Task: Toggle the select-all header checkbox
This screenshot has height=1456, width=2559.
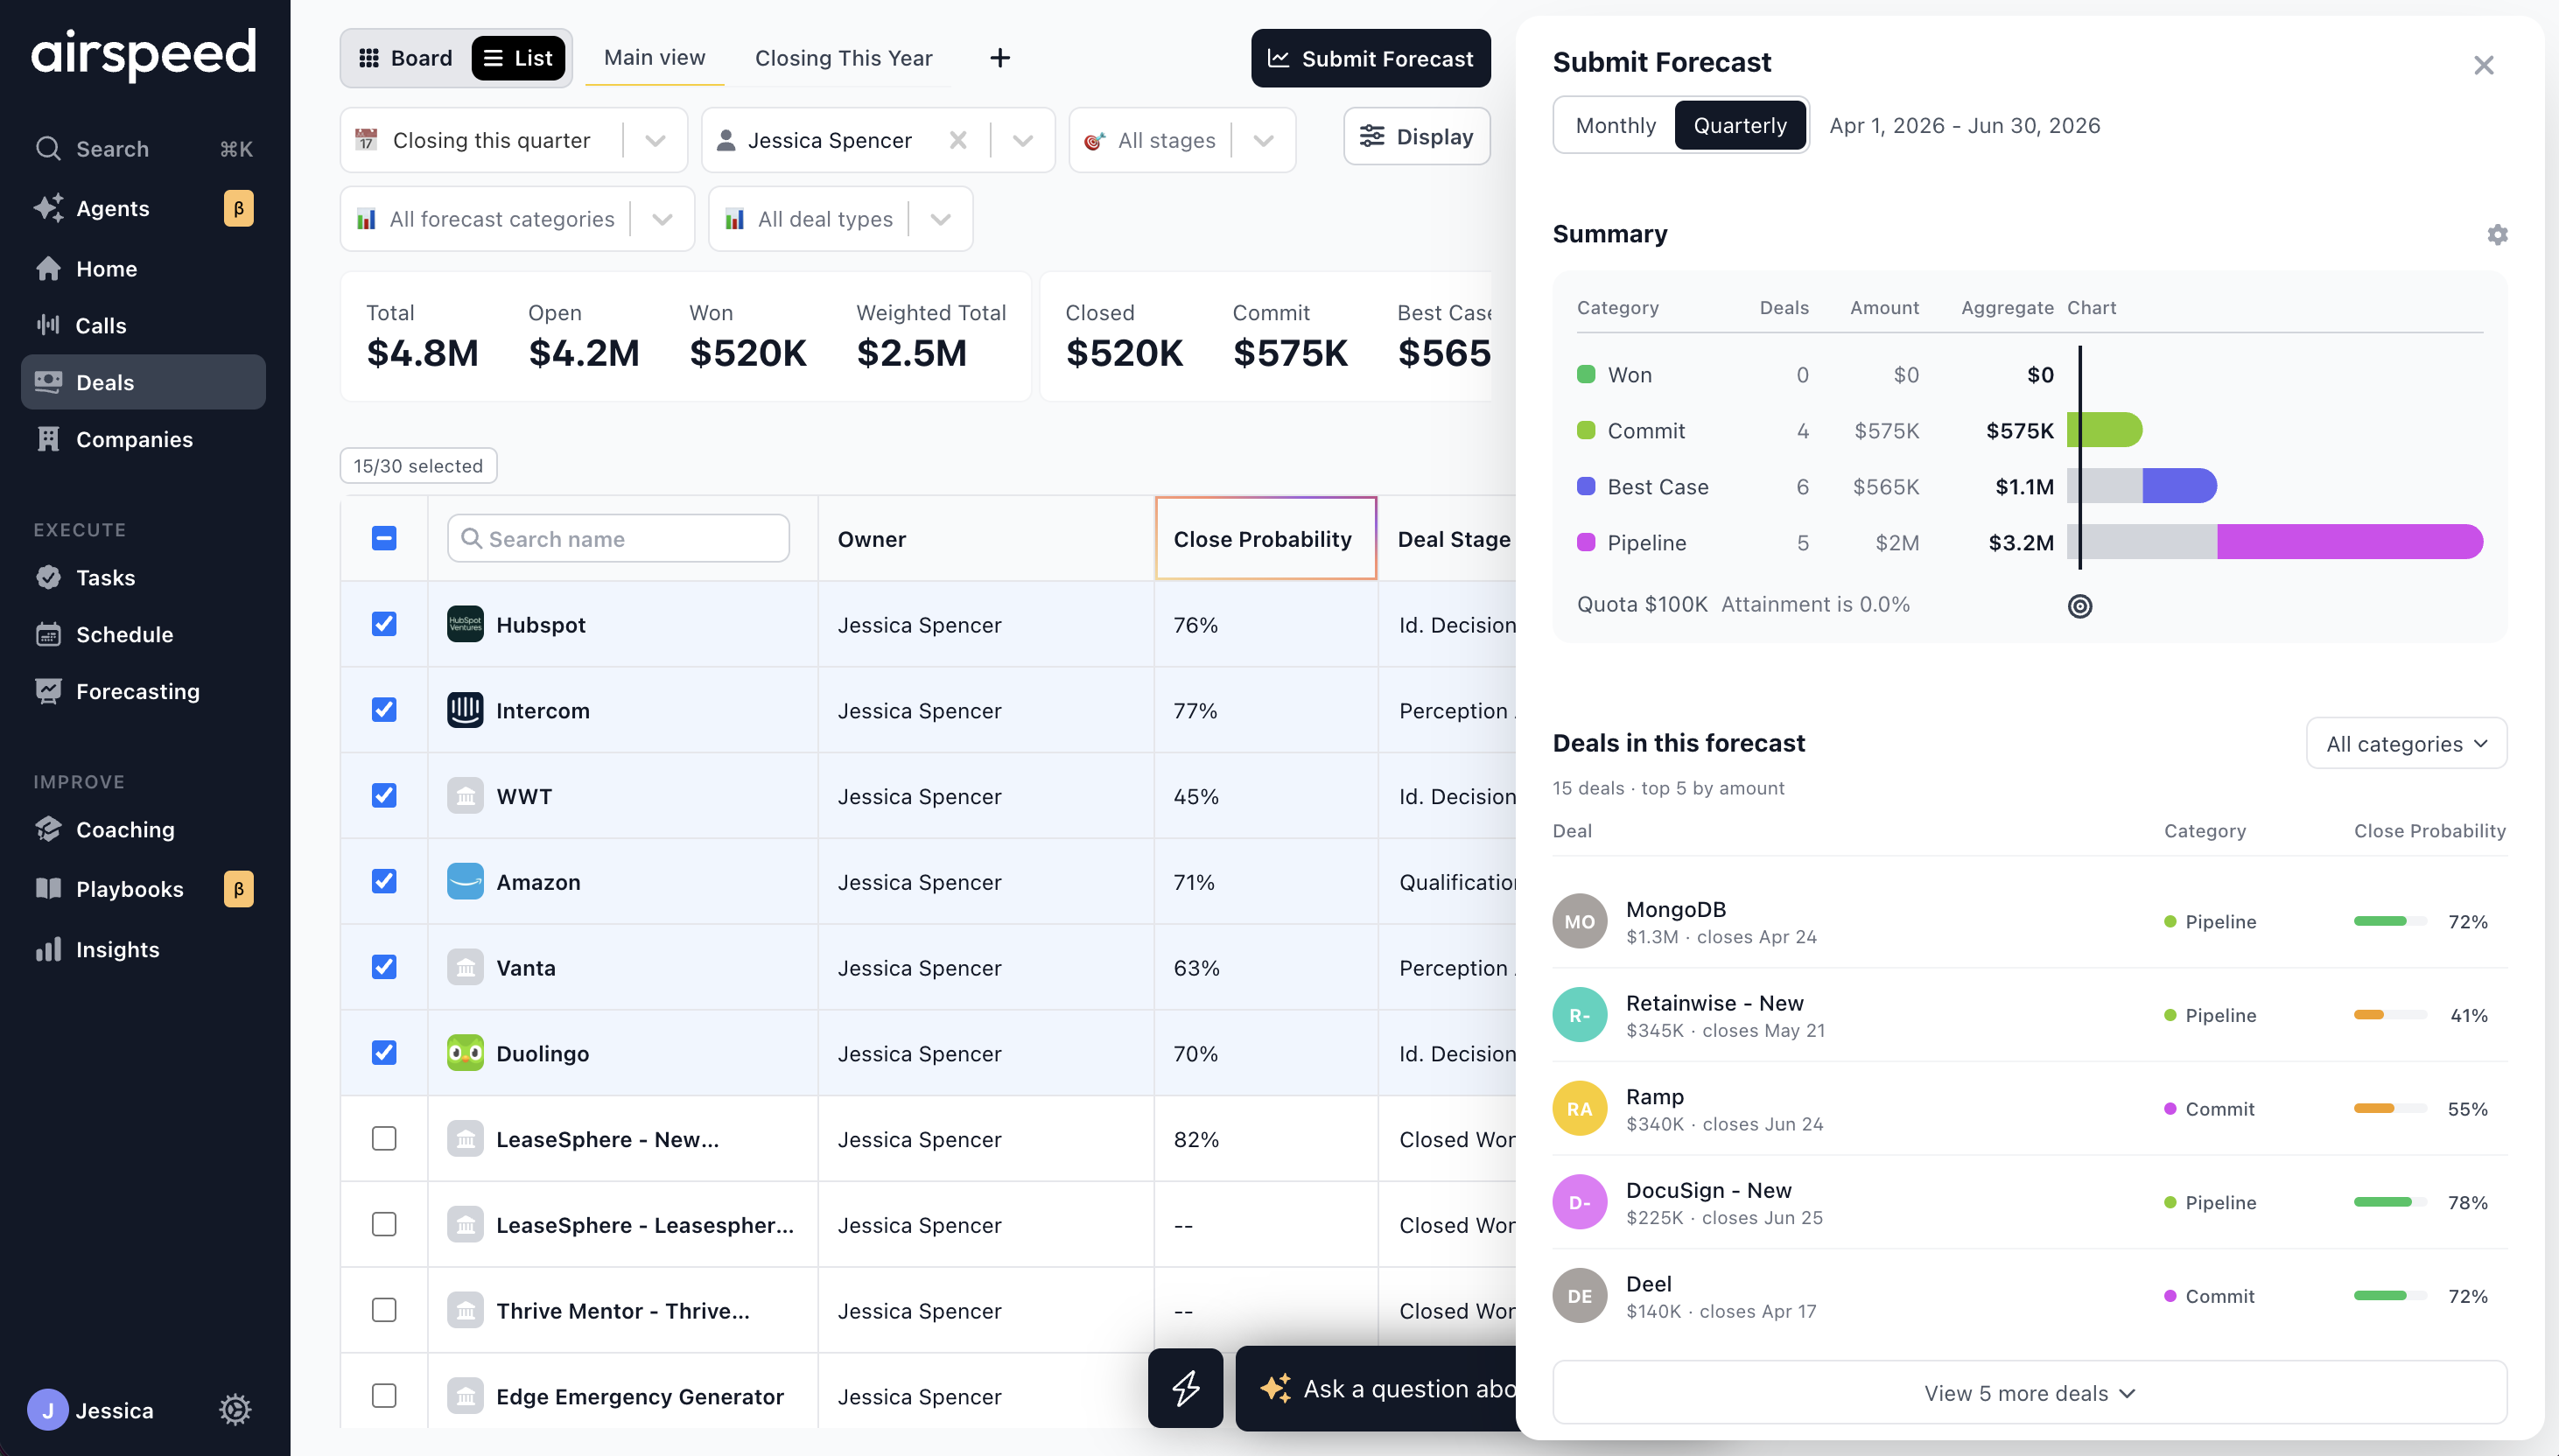Action: coord(384,538)
